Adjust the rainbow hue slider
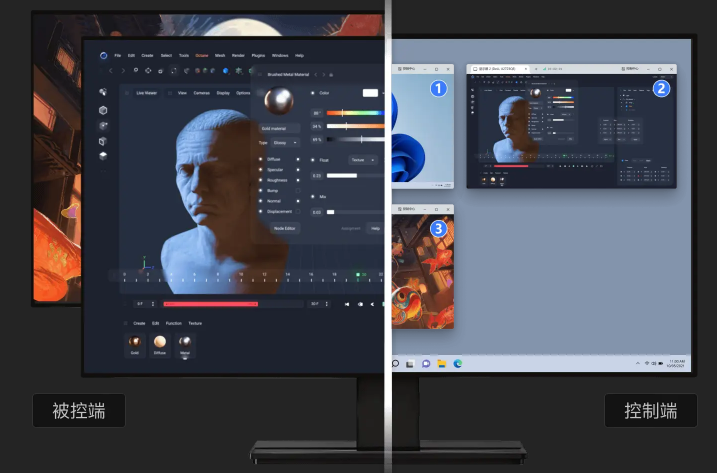The height and width of the screenshot is (473, 717). point(355,113)
